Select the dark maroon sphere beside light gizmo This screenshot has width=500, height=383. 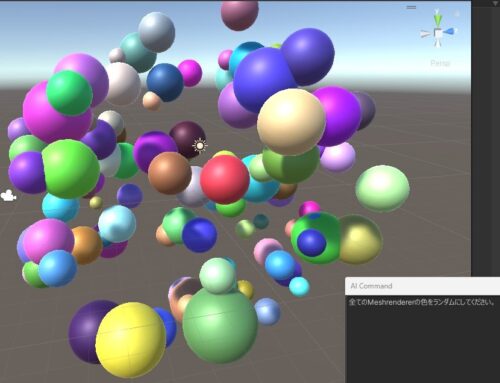click(186, 137)
